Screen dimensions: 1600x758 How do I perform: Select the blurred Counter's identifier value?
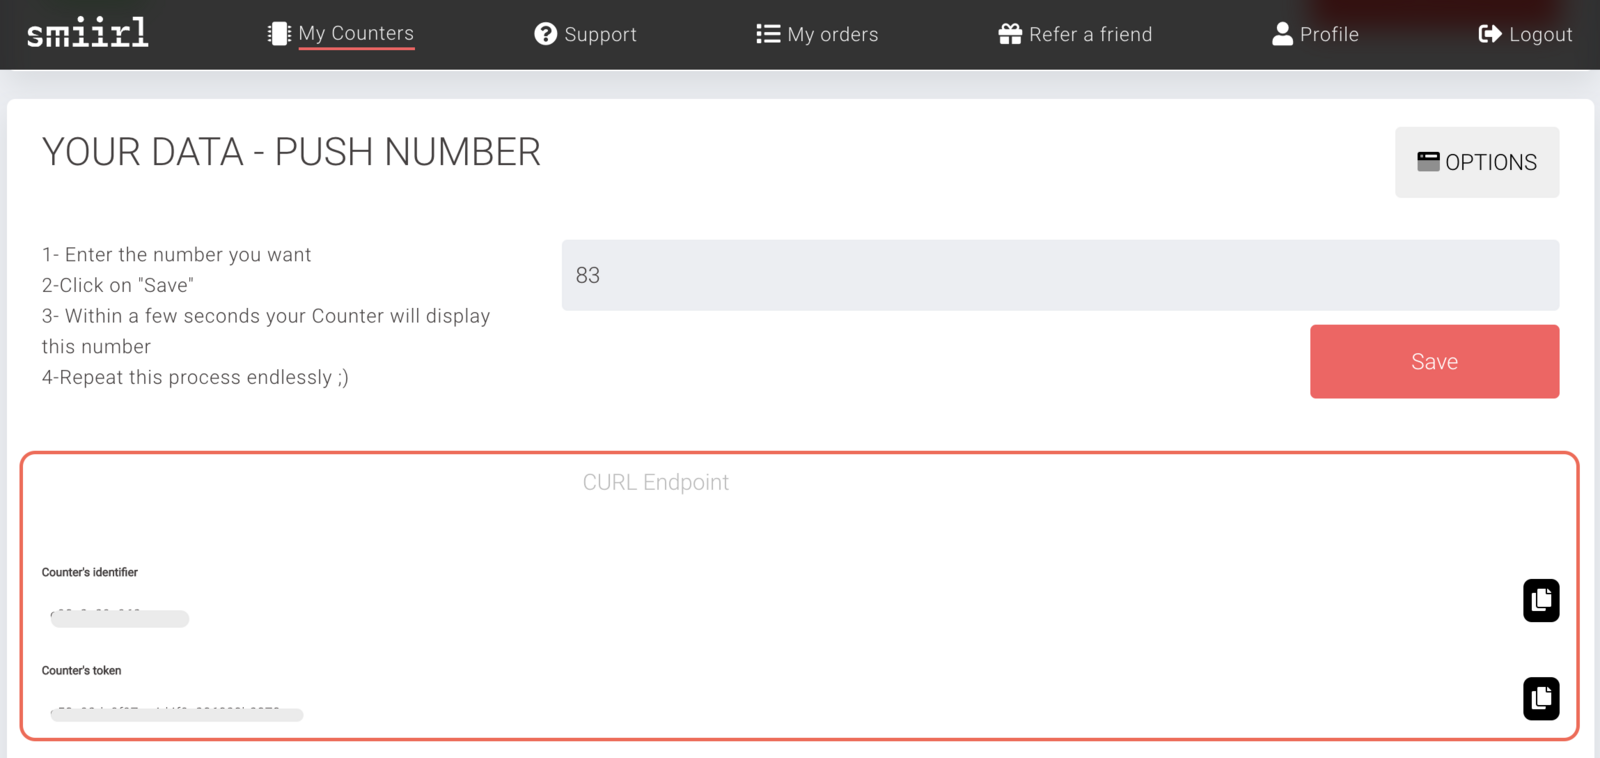(x=119, y=617)
